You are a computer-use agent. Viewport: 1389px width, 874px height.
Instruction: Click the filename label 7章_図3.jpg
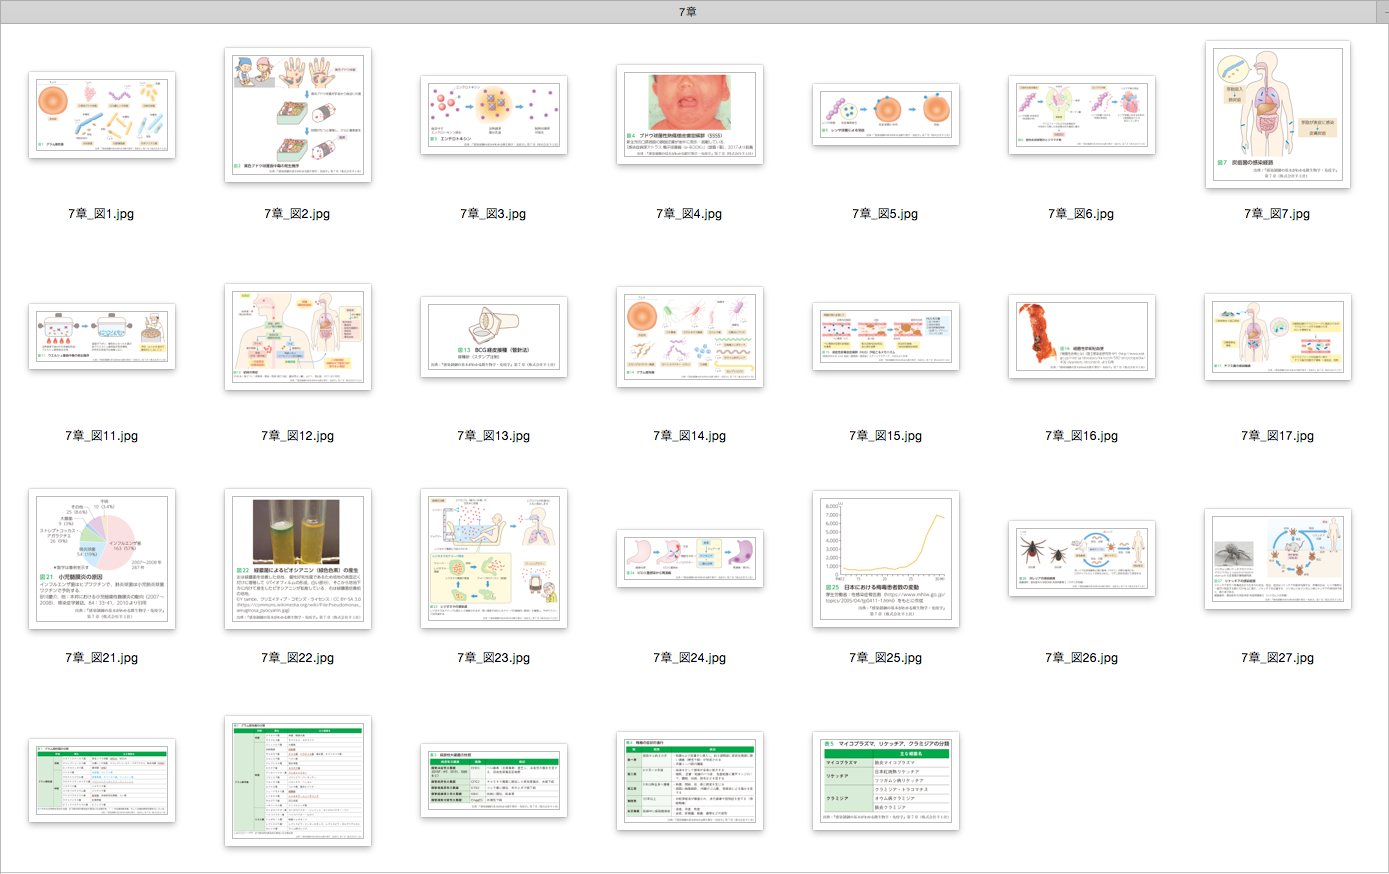point(493,214)
